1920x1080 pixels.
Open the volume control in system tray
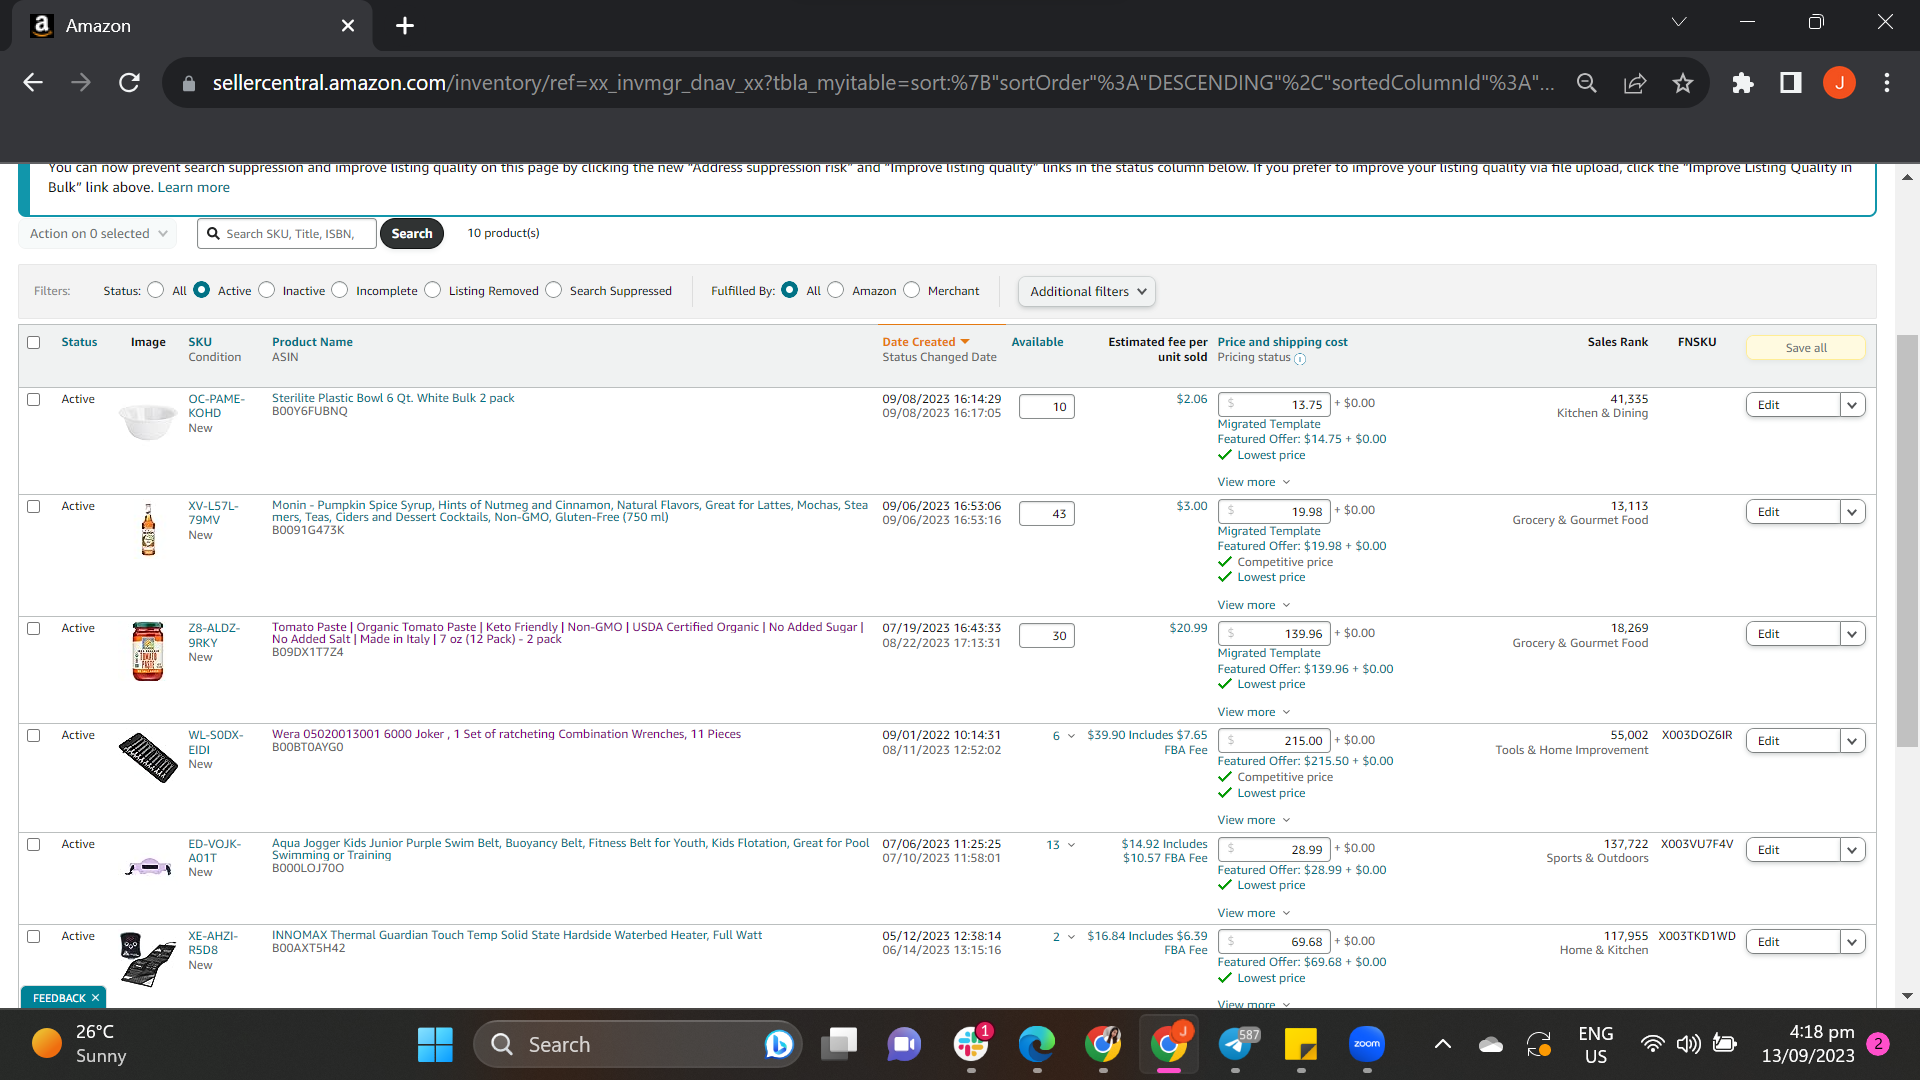1688,1045
